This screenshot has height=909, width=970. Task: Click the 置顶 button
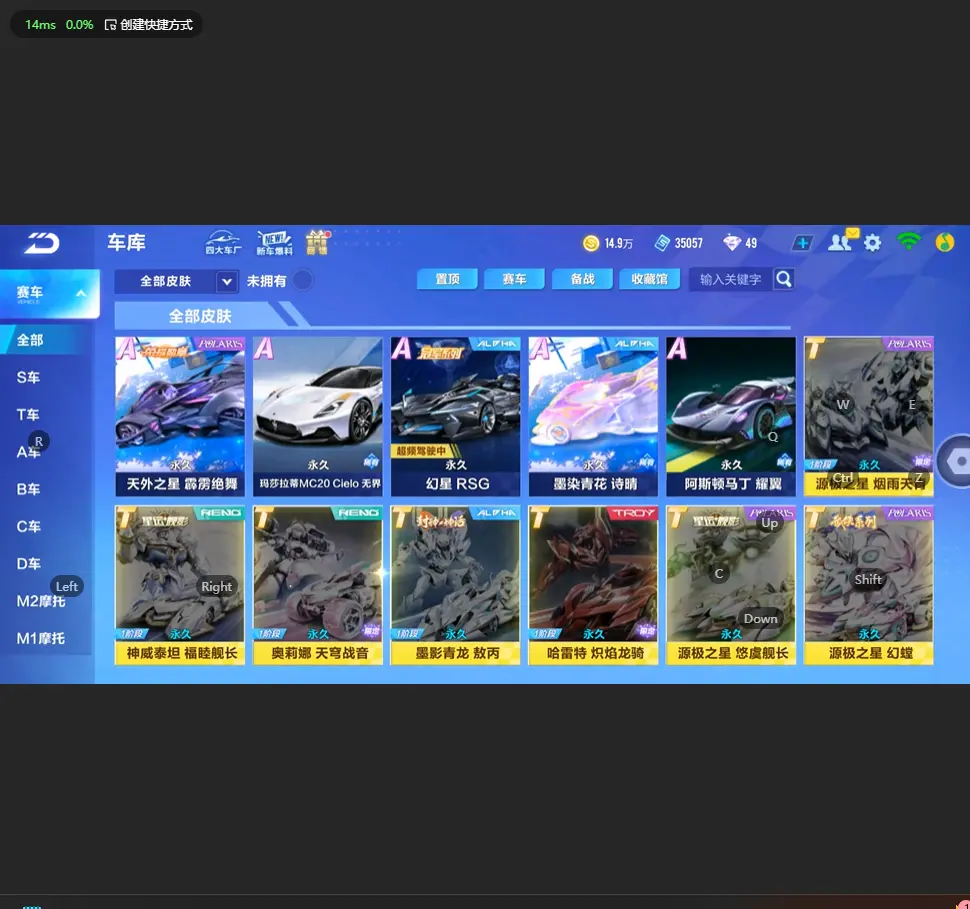pos(447,279)
